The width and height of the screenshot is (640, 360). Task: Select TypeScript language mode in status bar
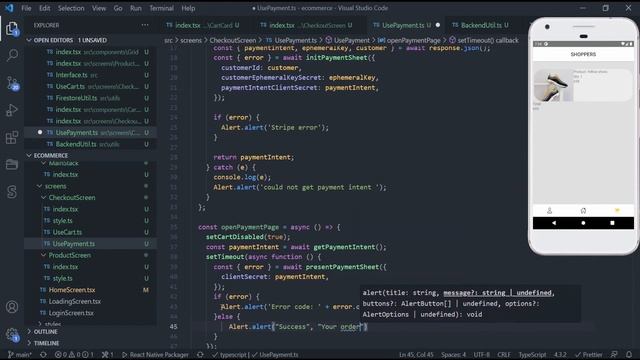click(532, 355)
